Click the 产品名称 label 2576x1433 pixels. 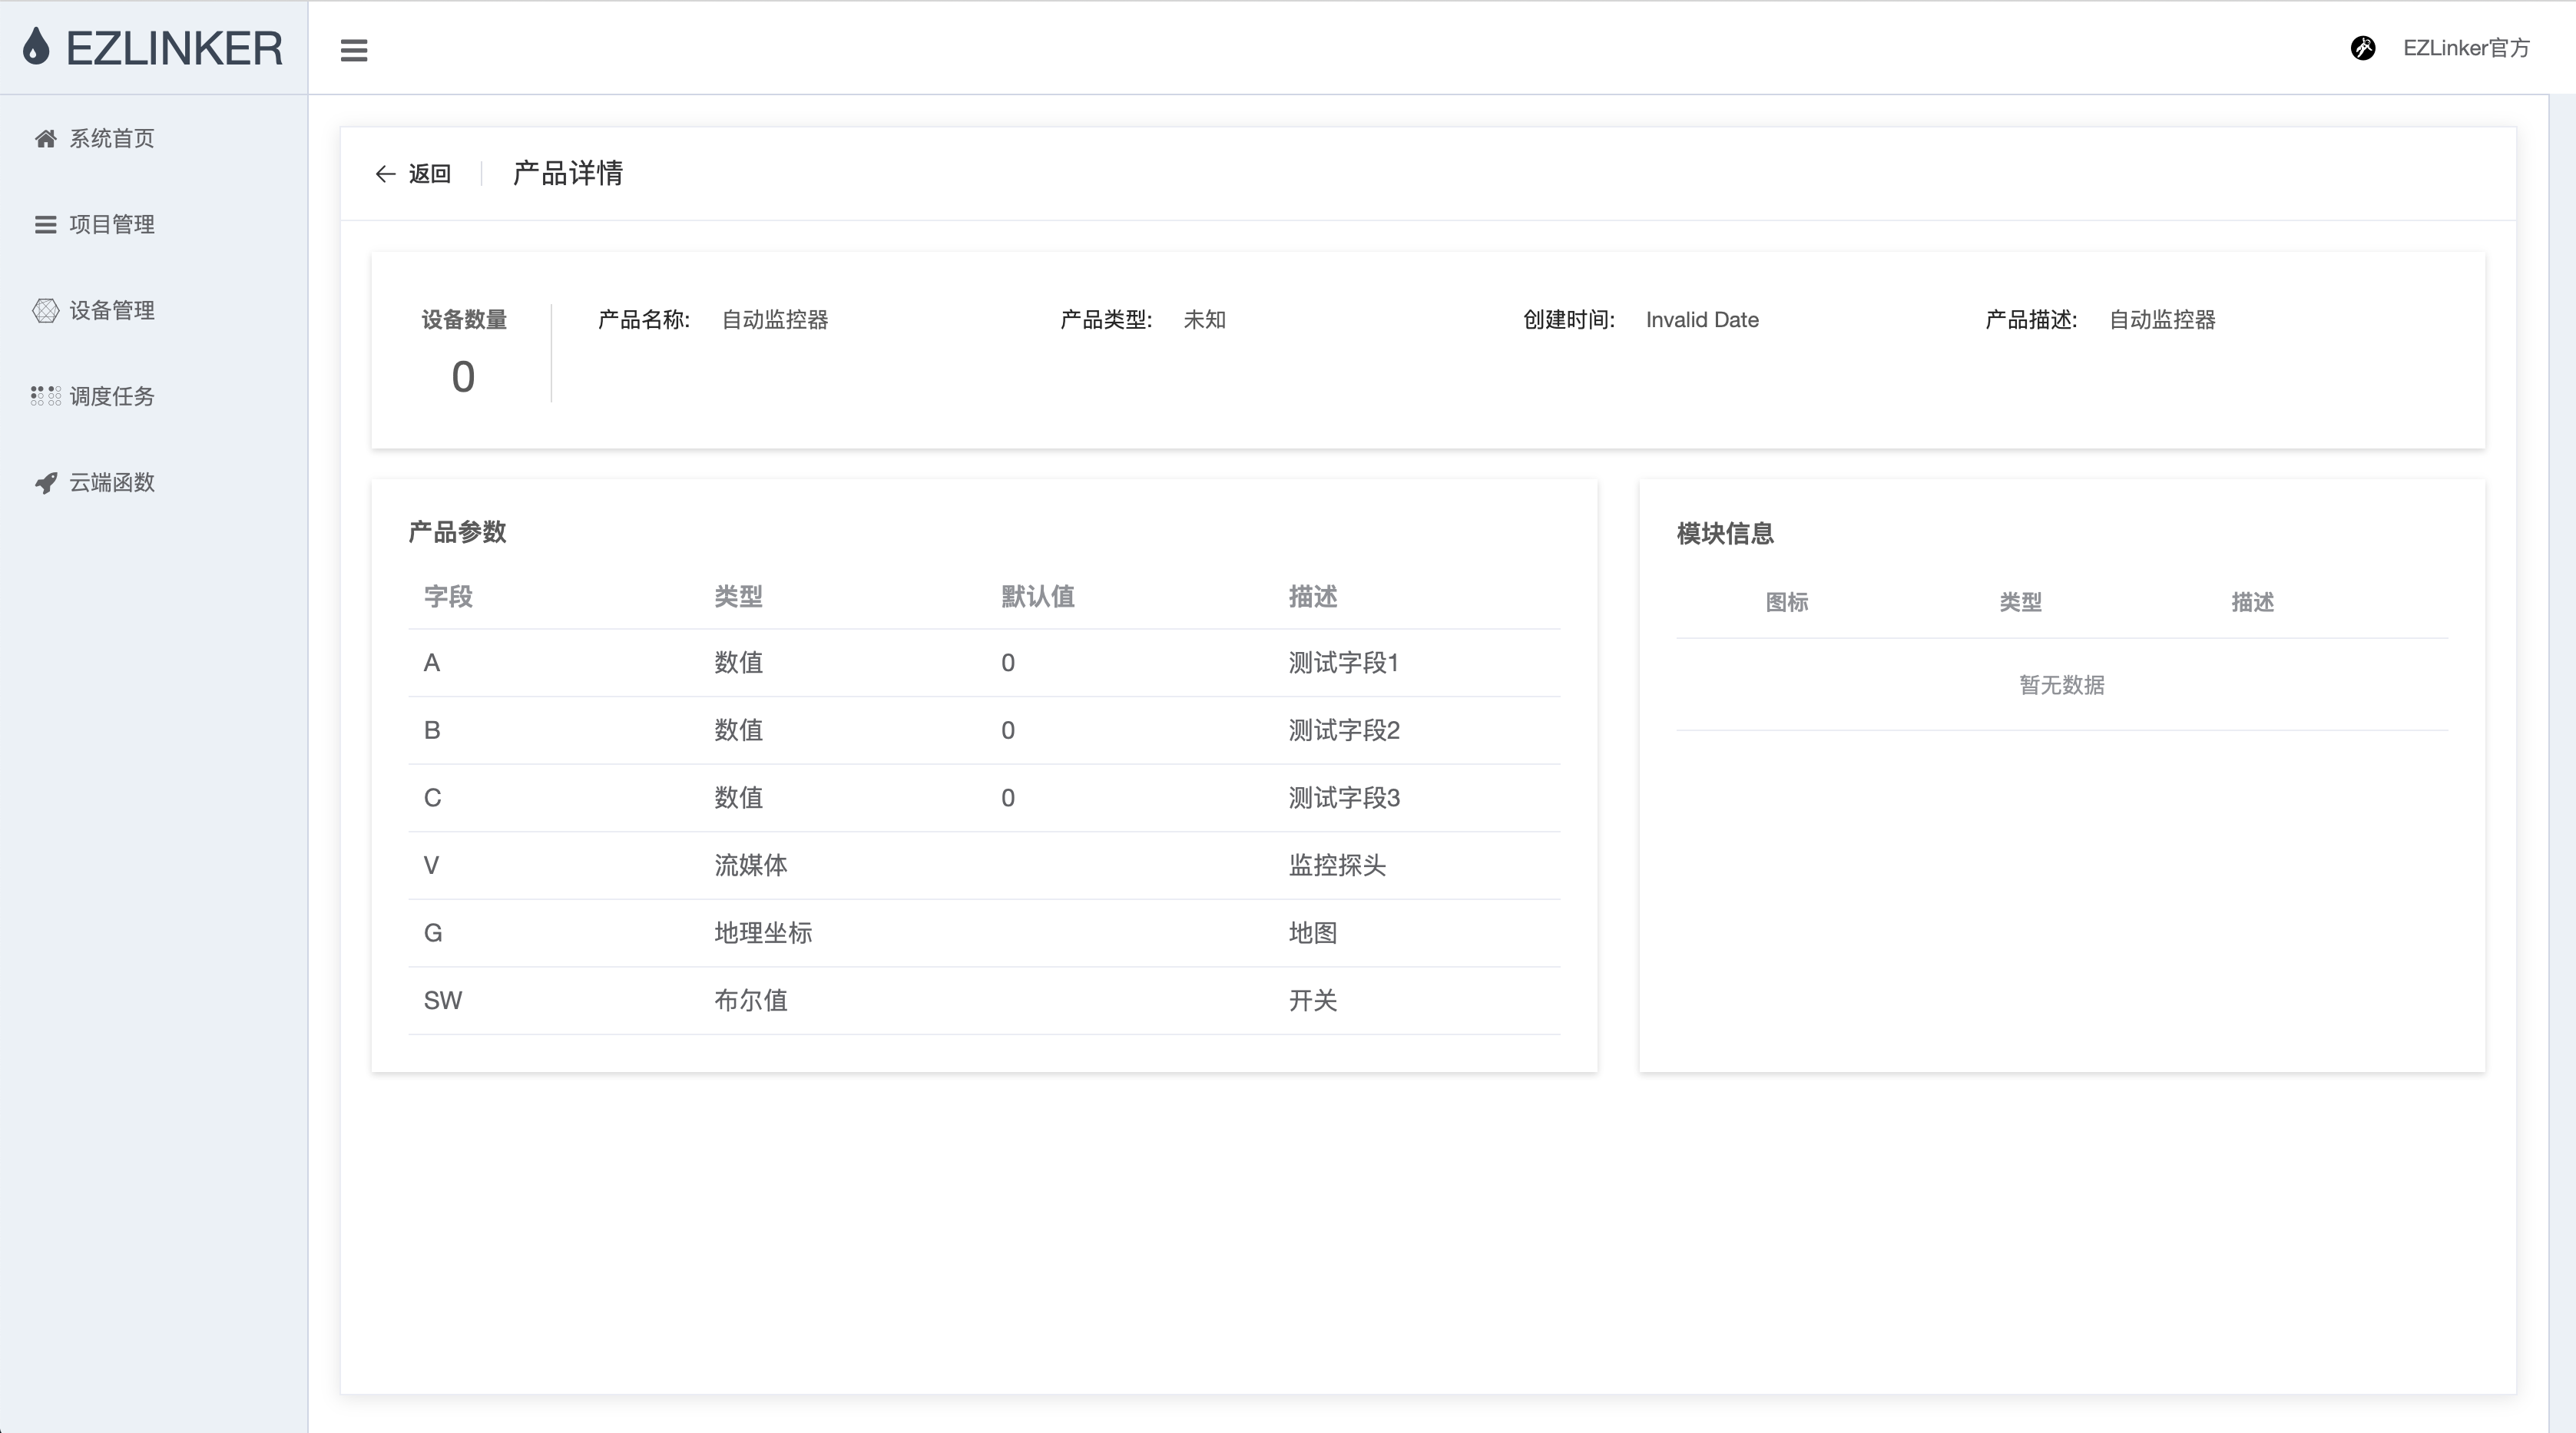click(644, 320)
